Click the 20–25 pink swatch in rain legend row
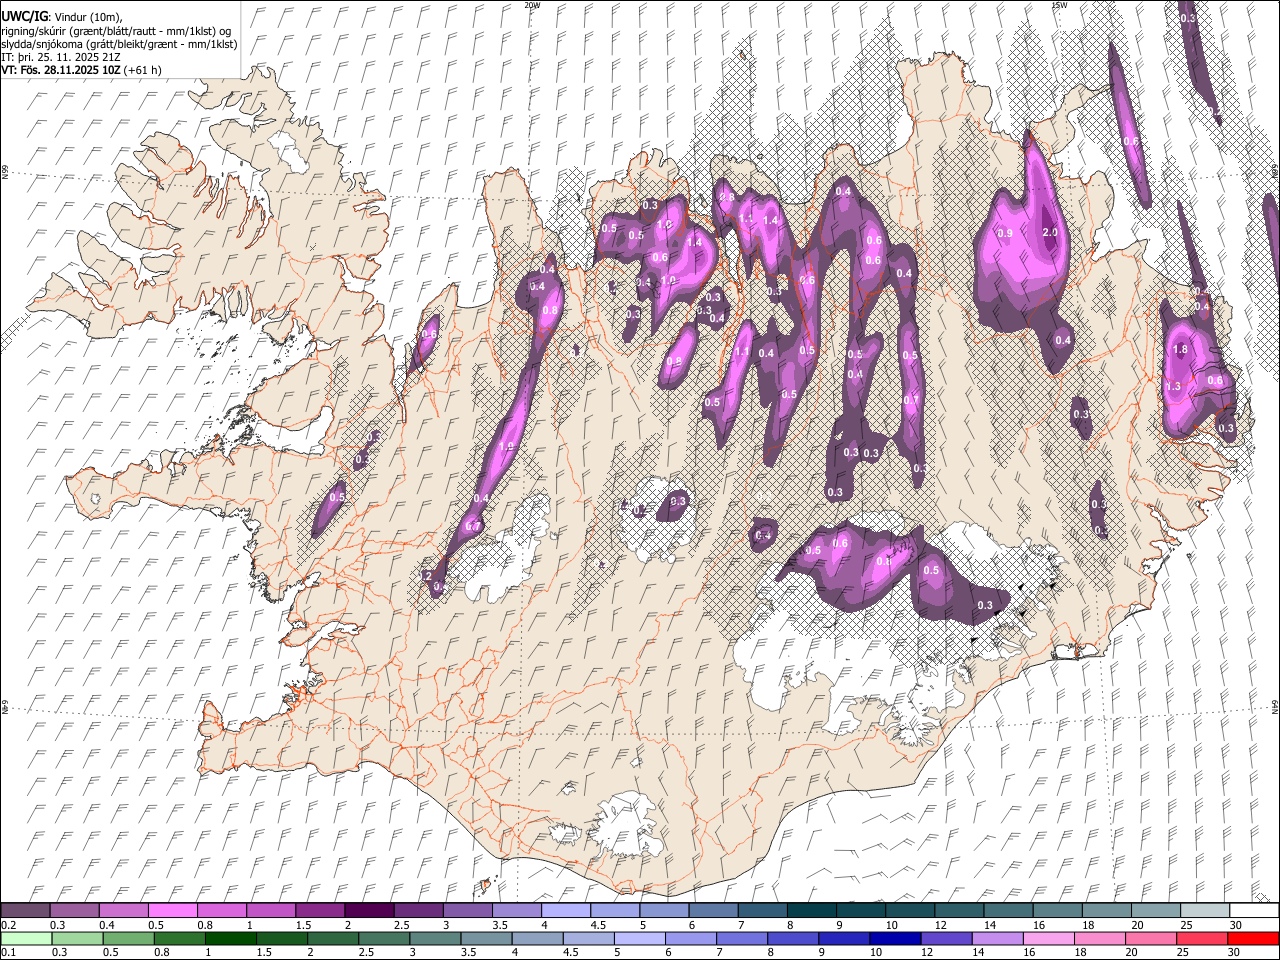The width and height of the screenshot is (1280, 960). coord(1150,939)
